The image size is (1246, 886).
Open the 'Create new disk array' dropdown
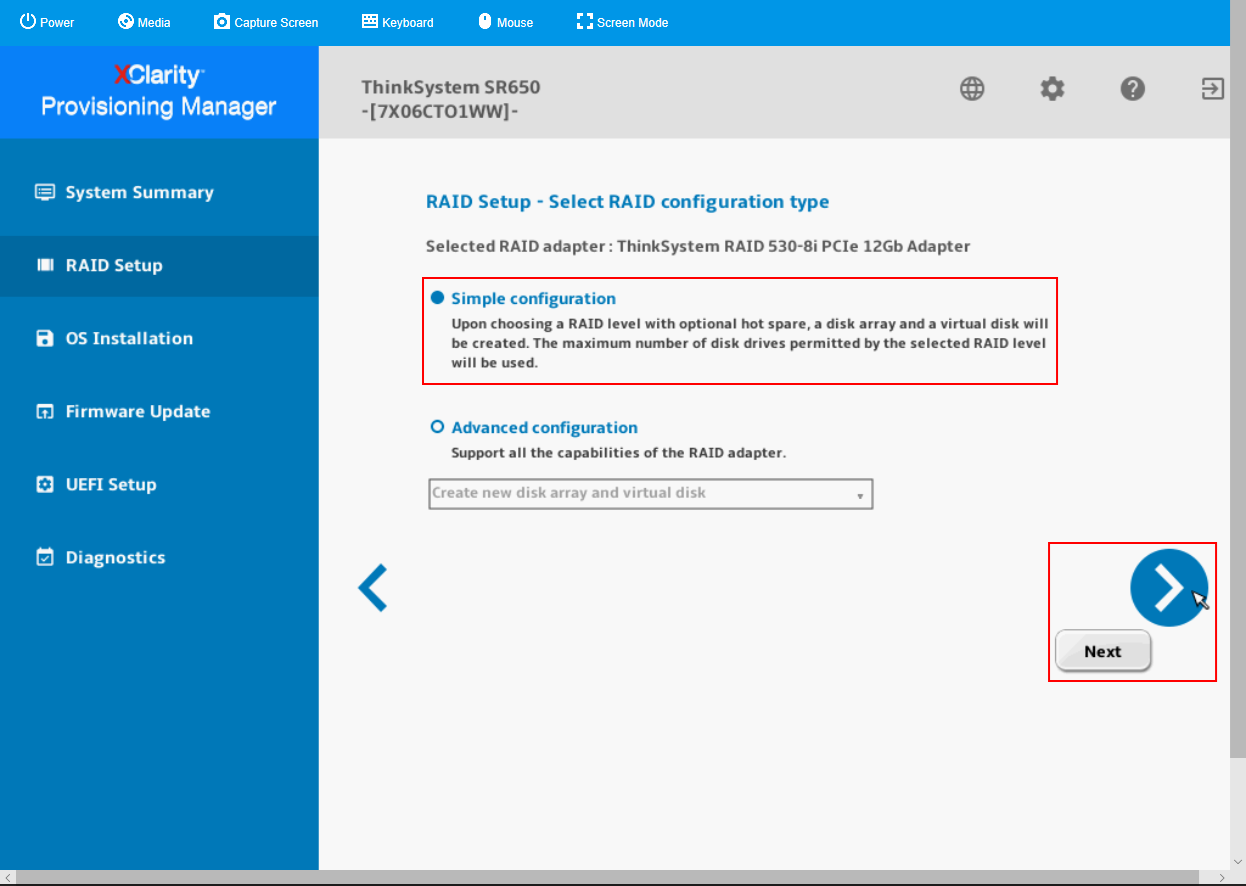click(x=651, y=493)
